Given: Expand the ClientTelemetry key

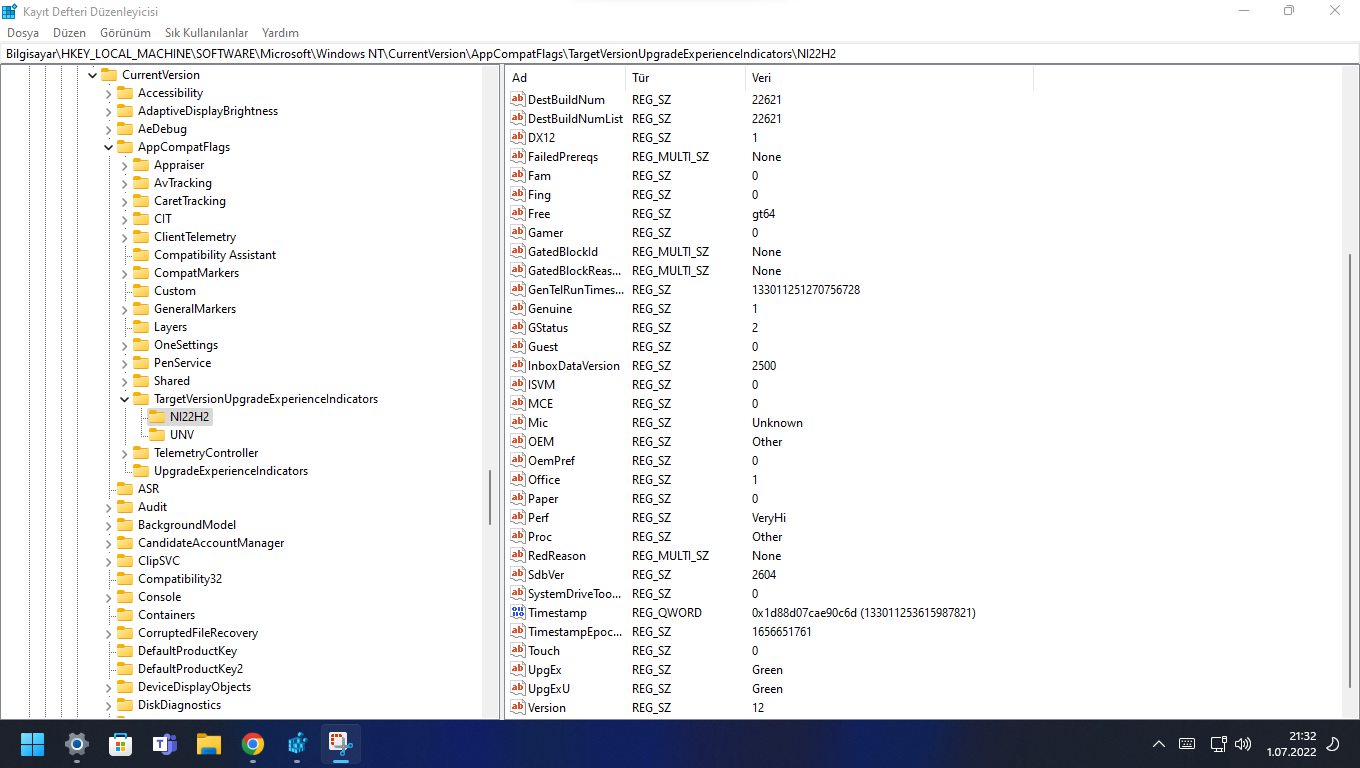Looking at the screenshot, I should [x=125, y=237].
